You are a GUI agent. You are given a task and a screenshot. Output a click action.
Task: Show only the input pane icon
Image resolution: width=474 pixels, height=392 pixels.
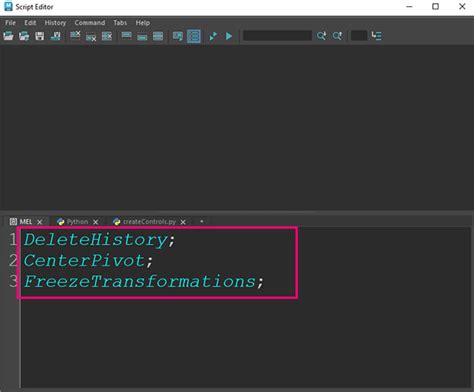142,36
